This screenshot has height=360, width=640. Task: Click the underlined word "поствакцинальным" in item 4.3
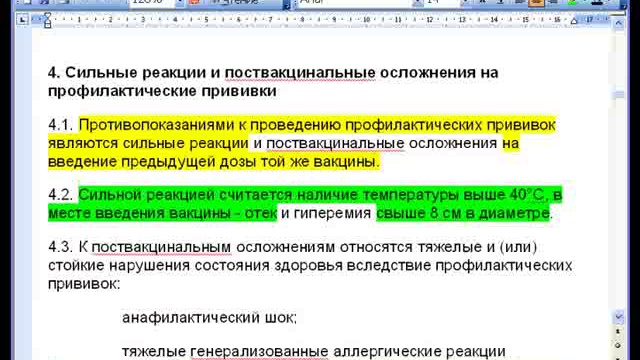click(161, 247)
